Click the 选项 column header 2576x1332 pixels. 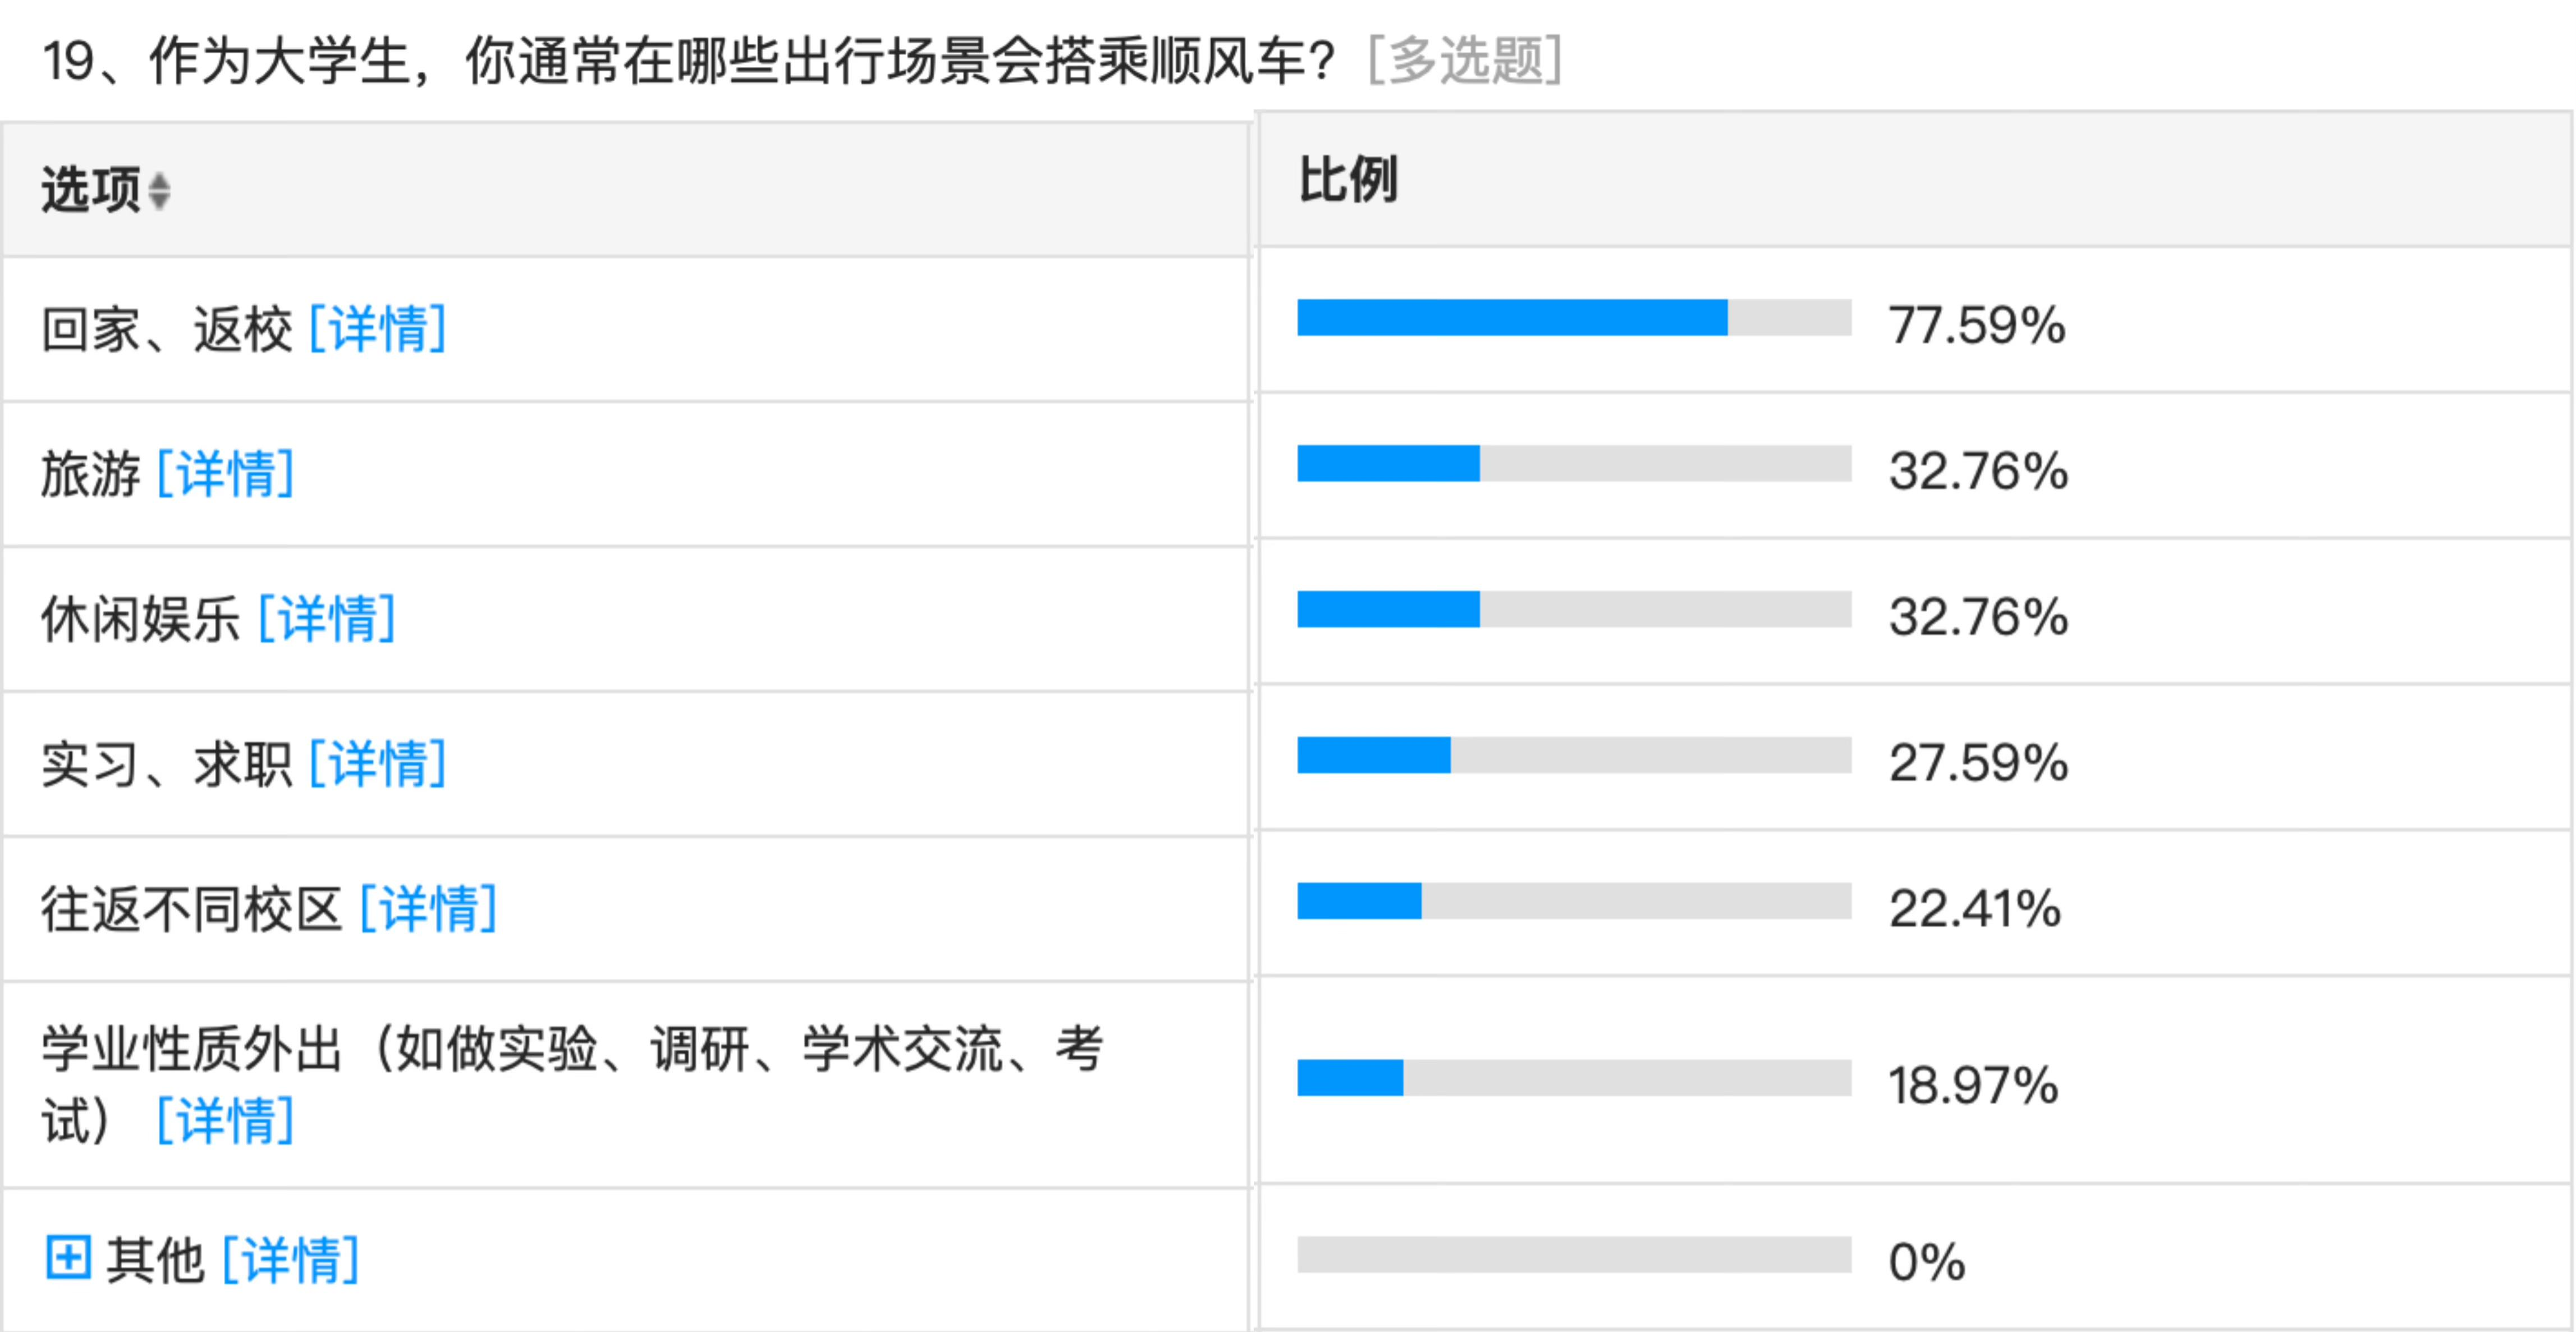click(90, 190)
